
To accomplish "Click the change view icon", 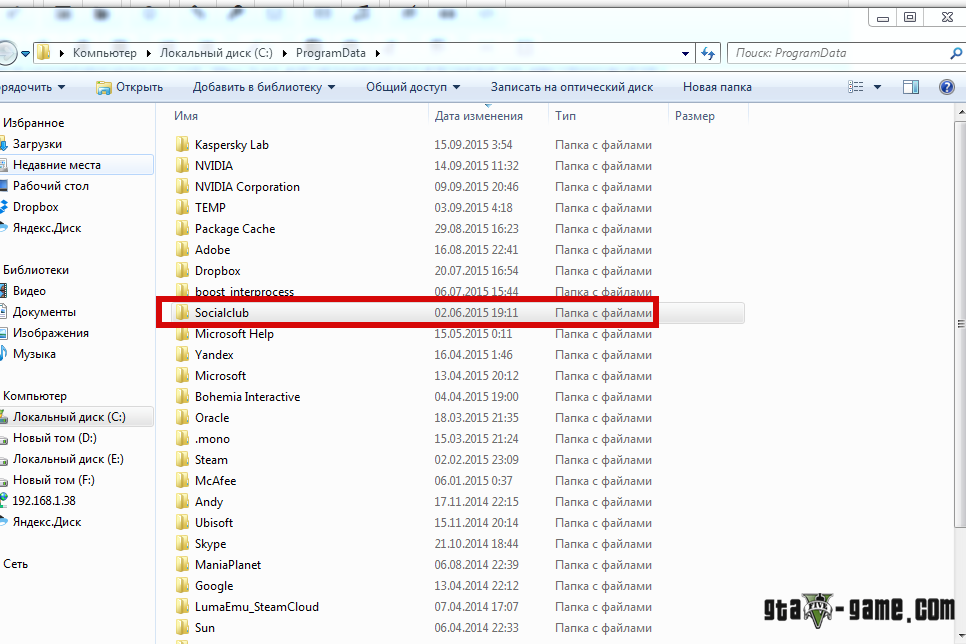I will (x=856, y=87).
